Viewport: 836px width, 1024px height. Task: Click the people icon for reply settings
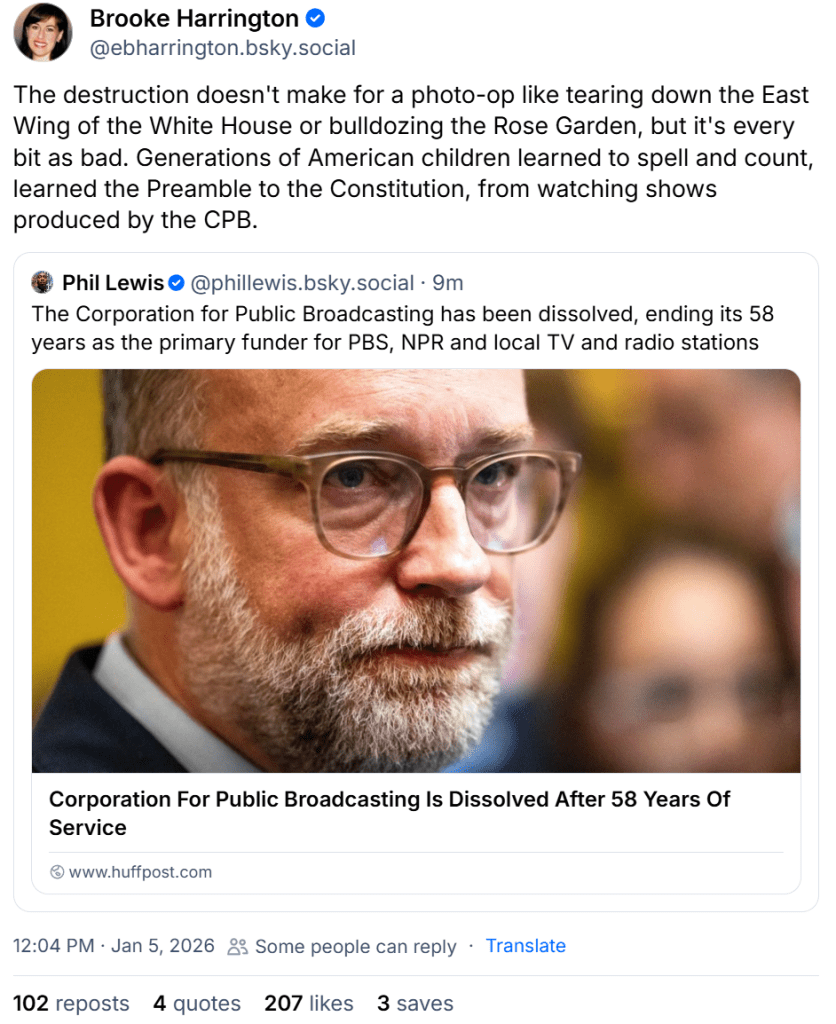(x=237, y=946)
